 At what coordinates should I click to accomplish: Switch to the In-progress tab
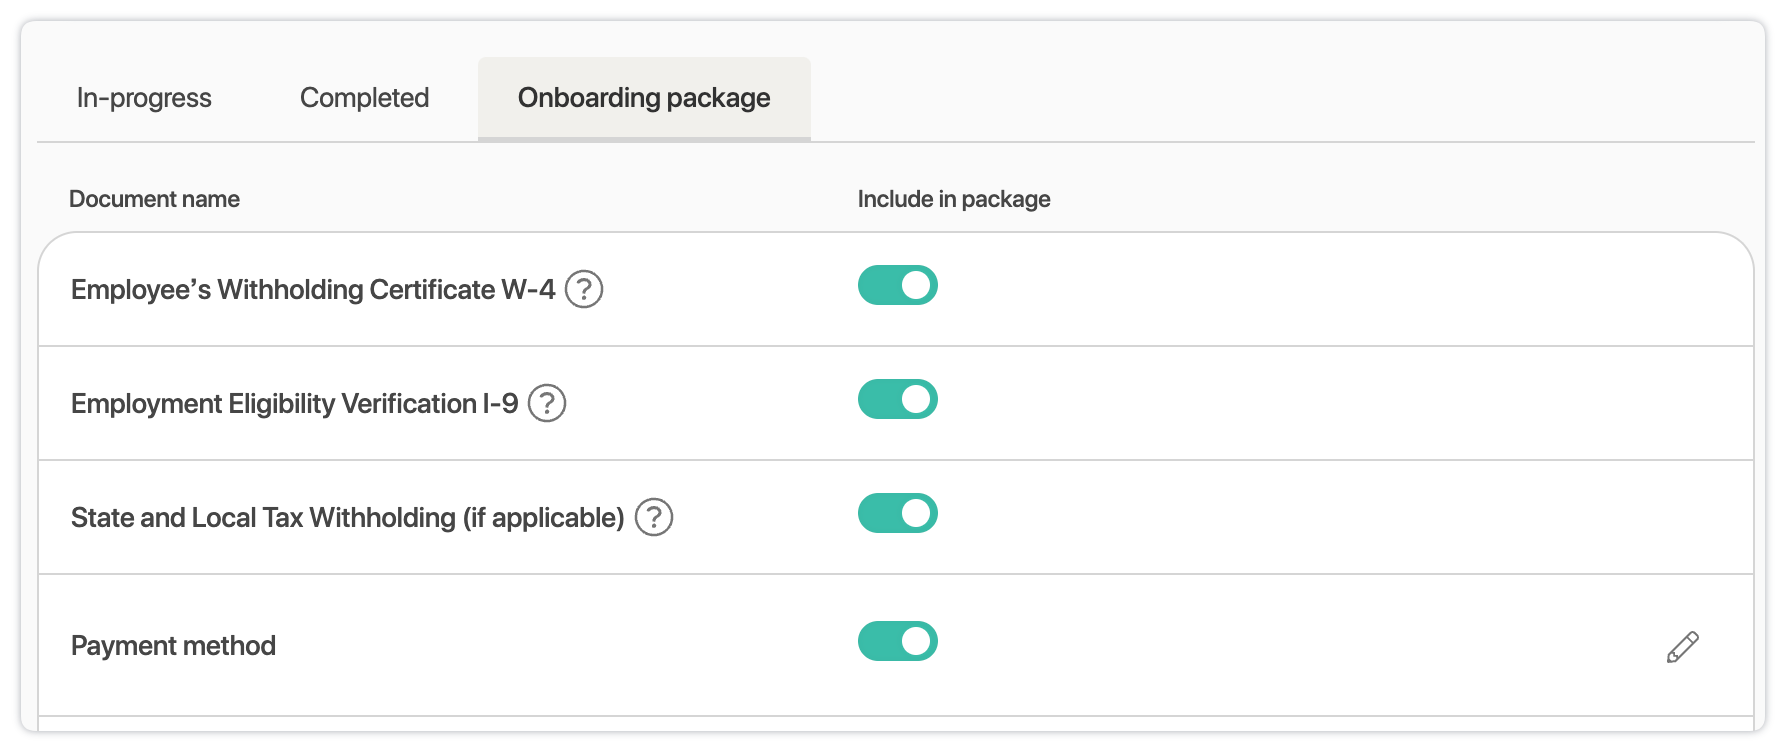[x=144, y=98]
